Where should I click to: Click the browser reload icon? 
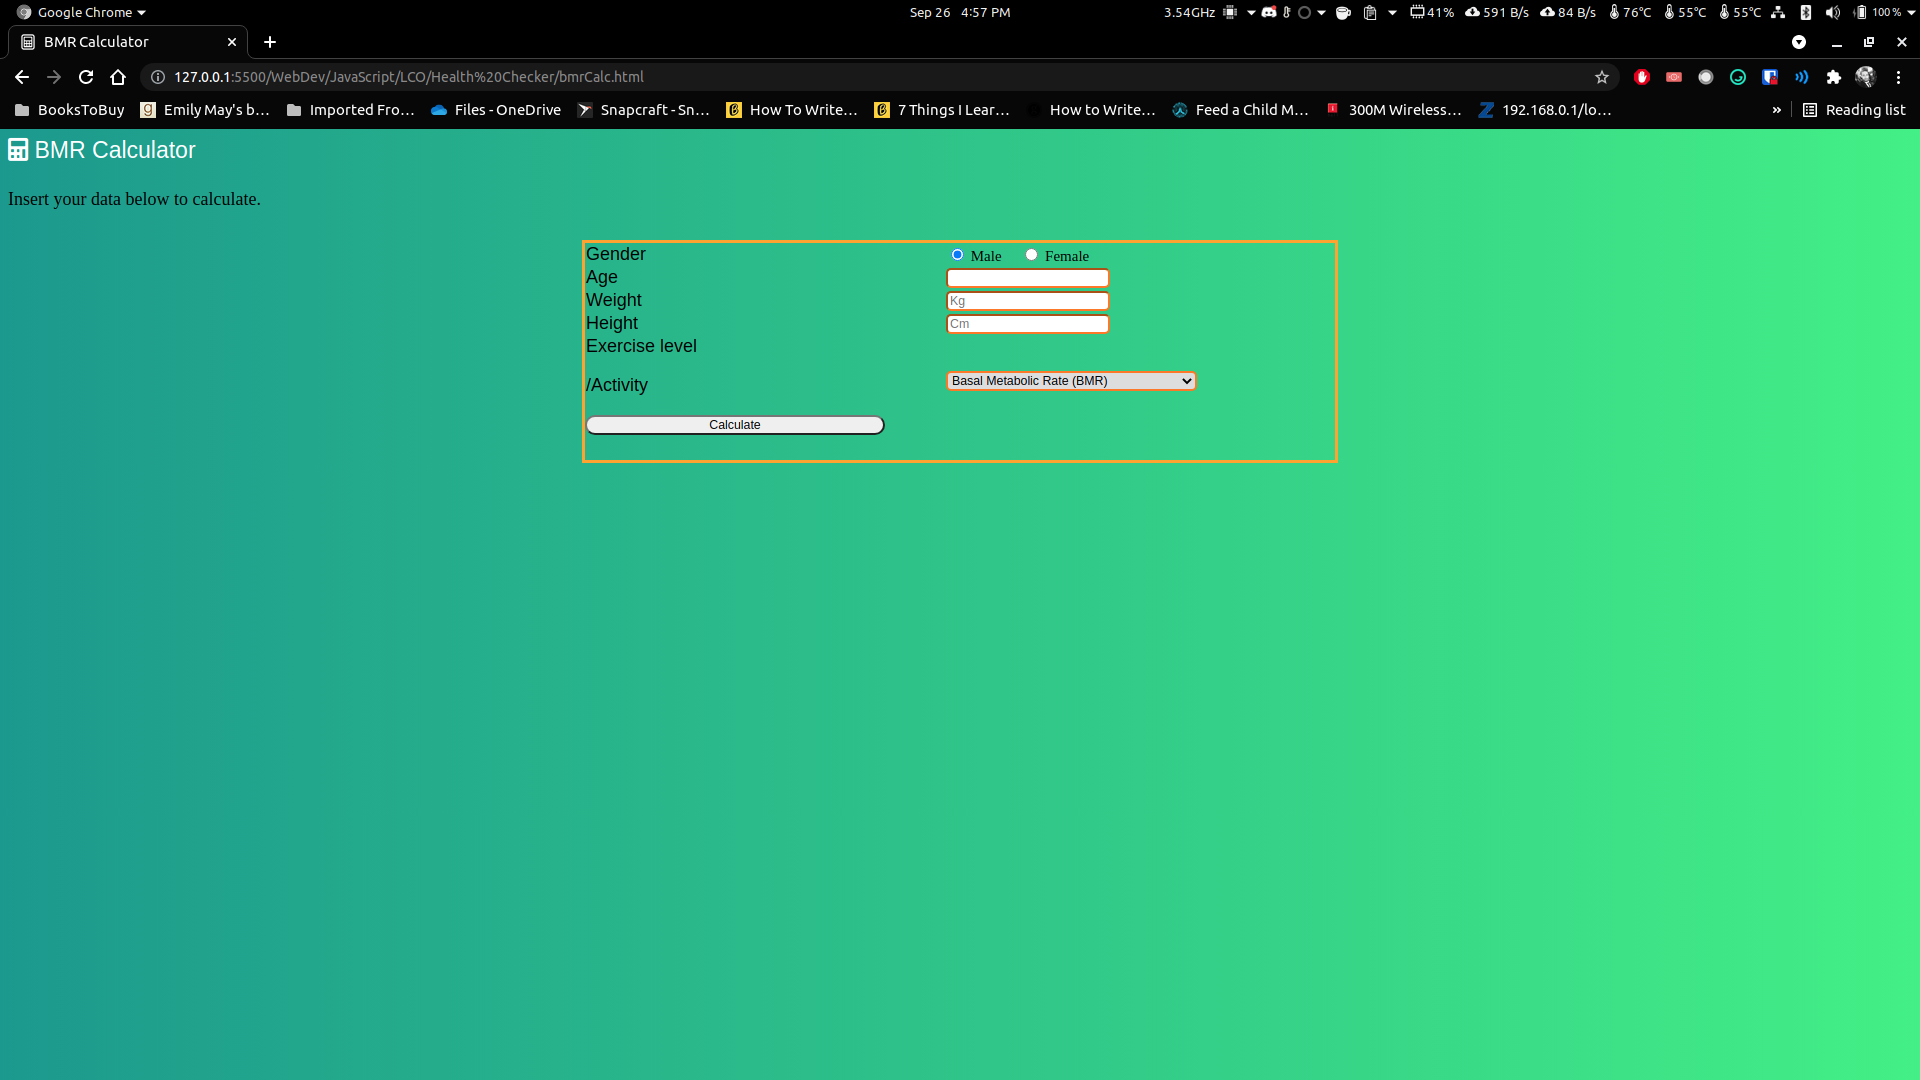tap(86, 77)
